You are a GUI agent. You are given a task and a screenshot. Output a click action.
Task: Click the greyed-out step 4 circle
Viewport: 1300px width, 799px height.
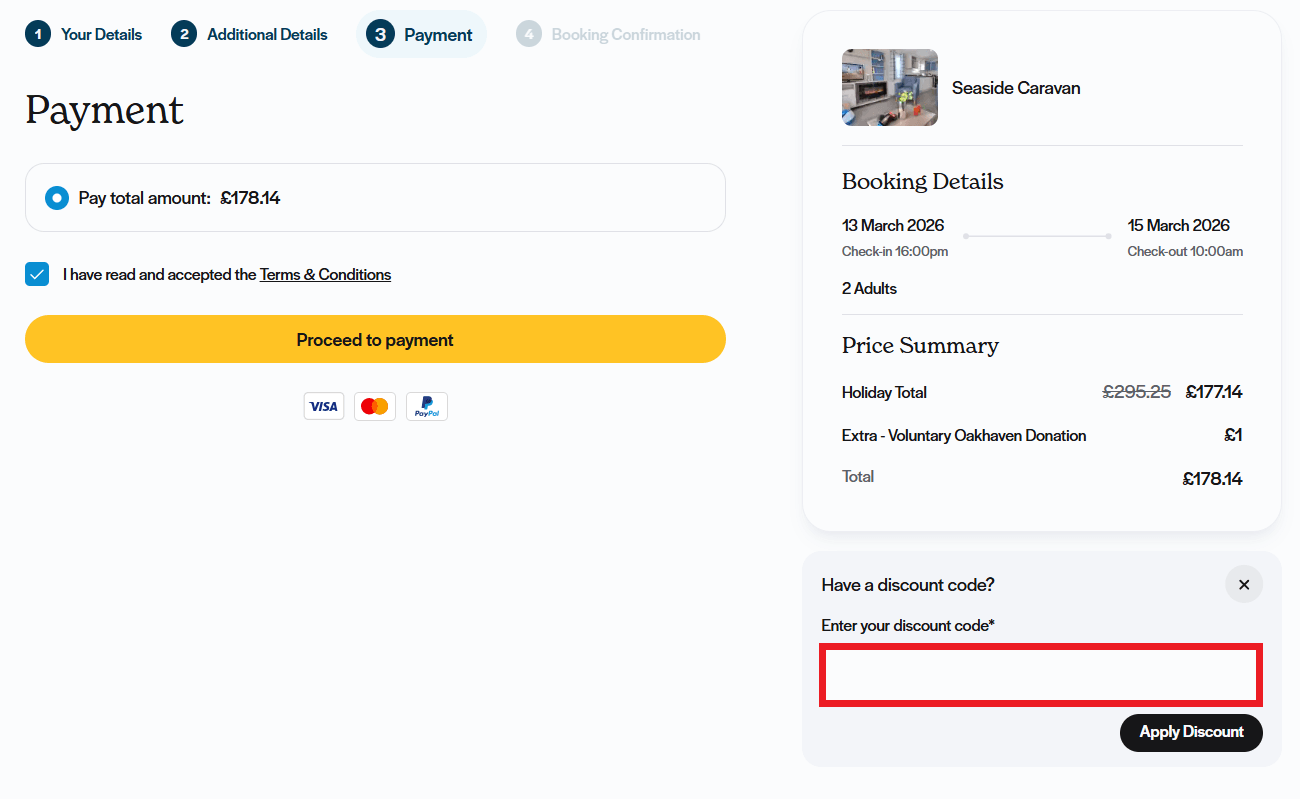(528, 33)
